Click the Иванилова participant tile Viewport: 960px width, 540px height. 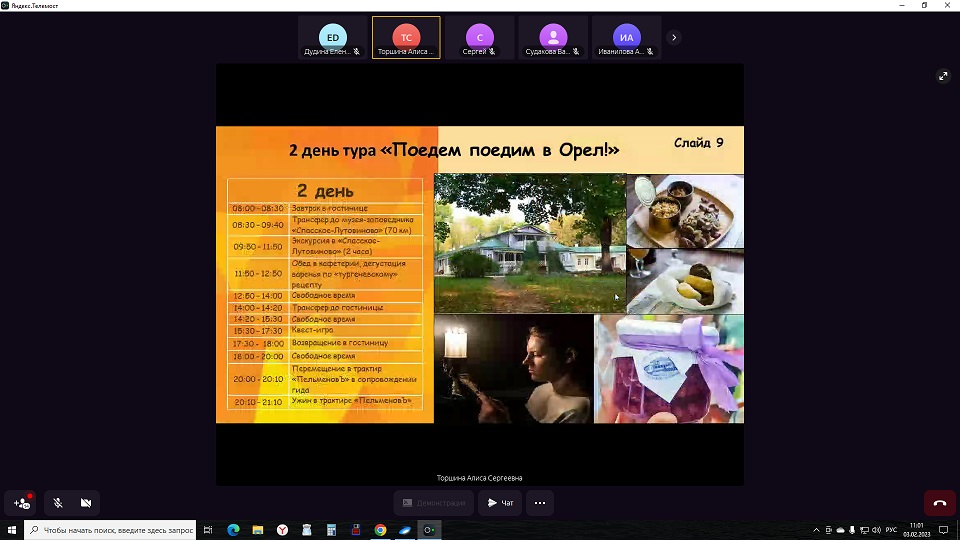pos(626,38)
